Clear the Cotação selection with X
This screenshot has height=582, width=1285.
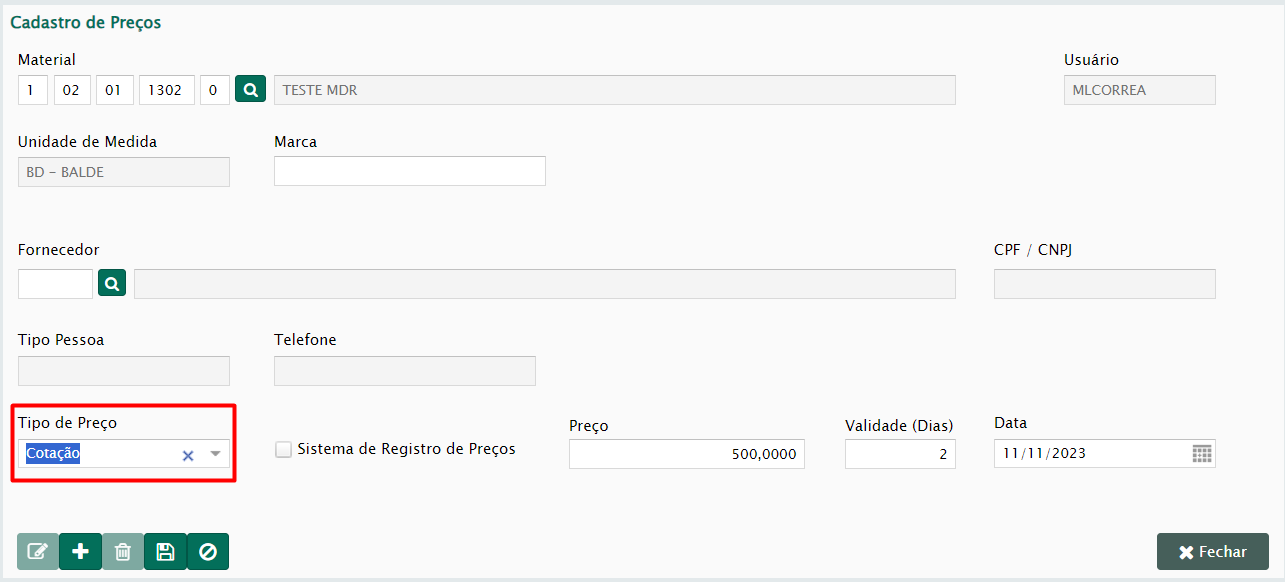point(187,455)
